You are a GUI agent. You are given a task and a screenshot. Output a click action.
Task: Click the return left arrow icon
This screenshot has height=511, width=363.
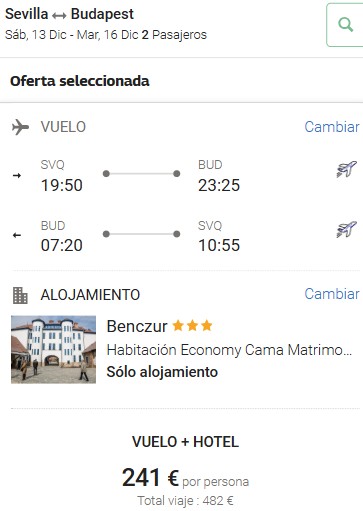click(x=17, y=235)
